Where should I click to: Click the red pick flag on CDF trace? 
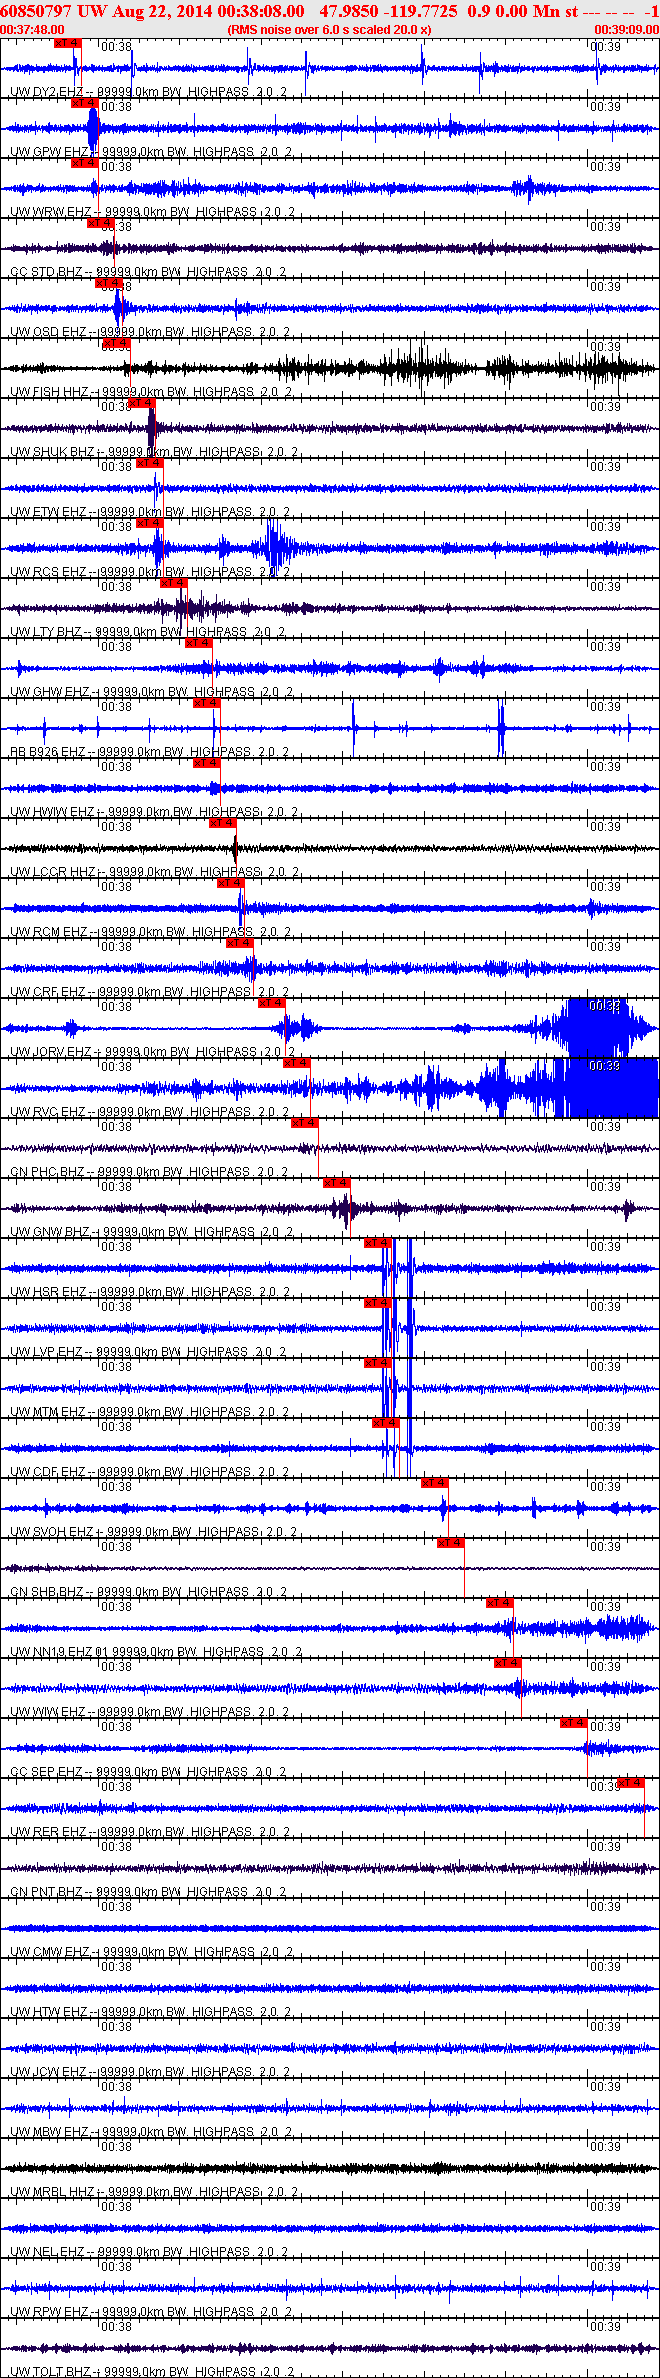click(x=386, y=1423)
